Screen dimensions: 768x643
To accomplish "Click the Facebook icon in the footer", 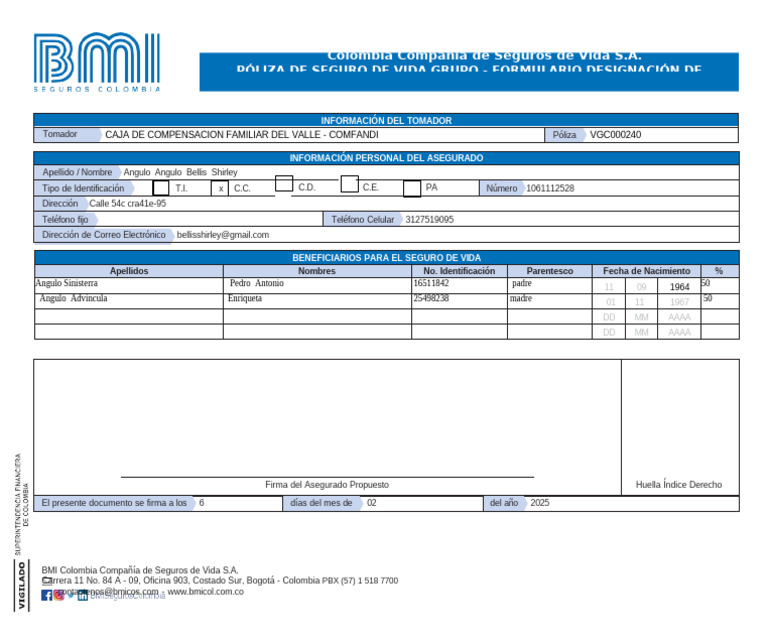I will pos(47,595).
